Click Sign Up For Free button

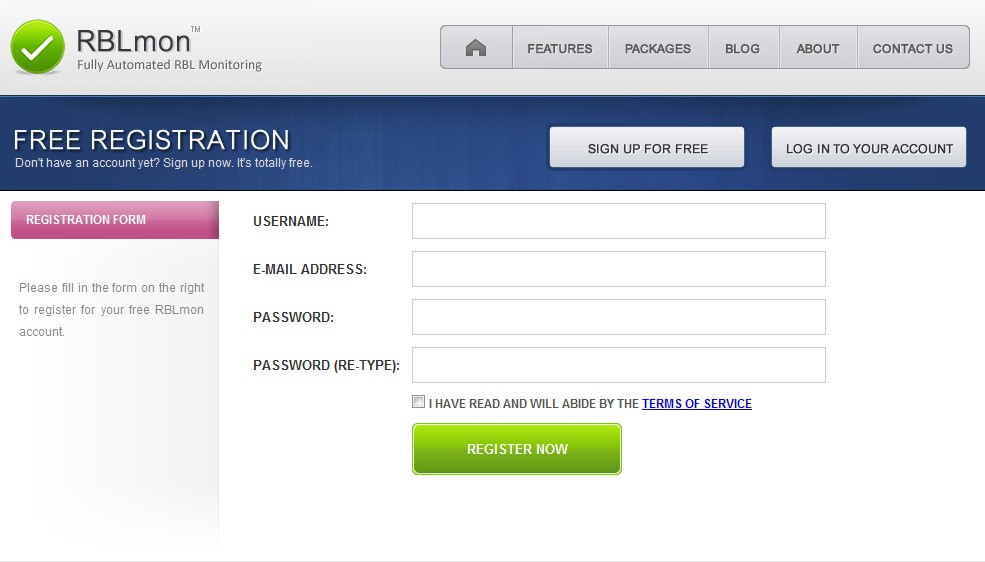click(647, 148)
